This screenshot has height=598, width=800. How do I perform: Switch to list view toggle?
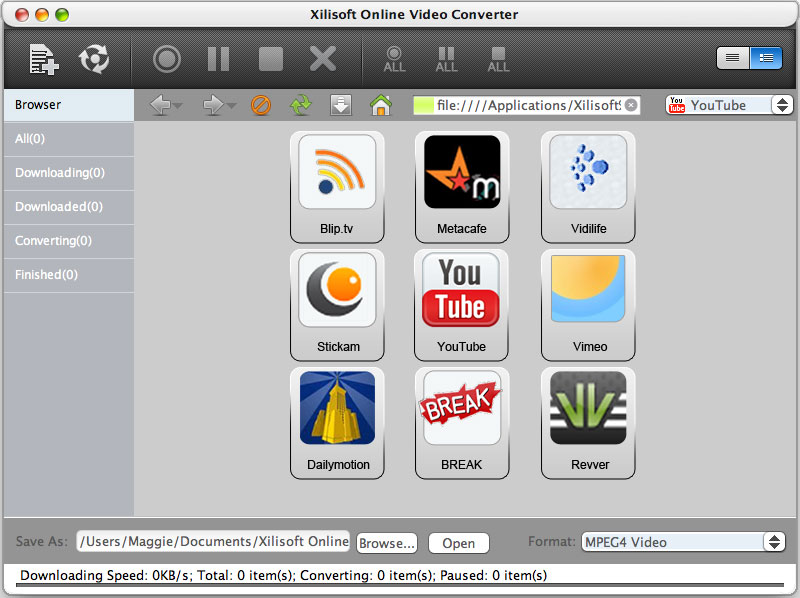click(x=733, y=58)
